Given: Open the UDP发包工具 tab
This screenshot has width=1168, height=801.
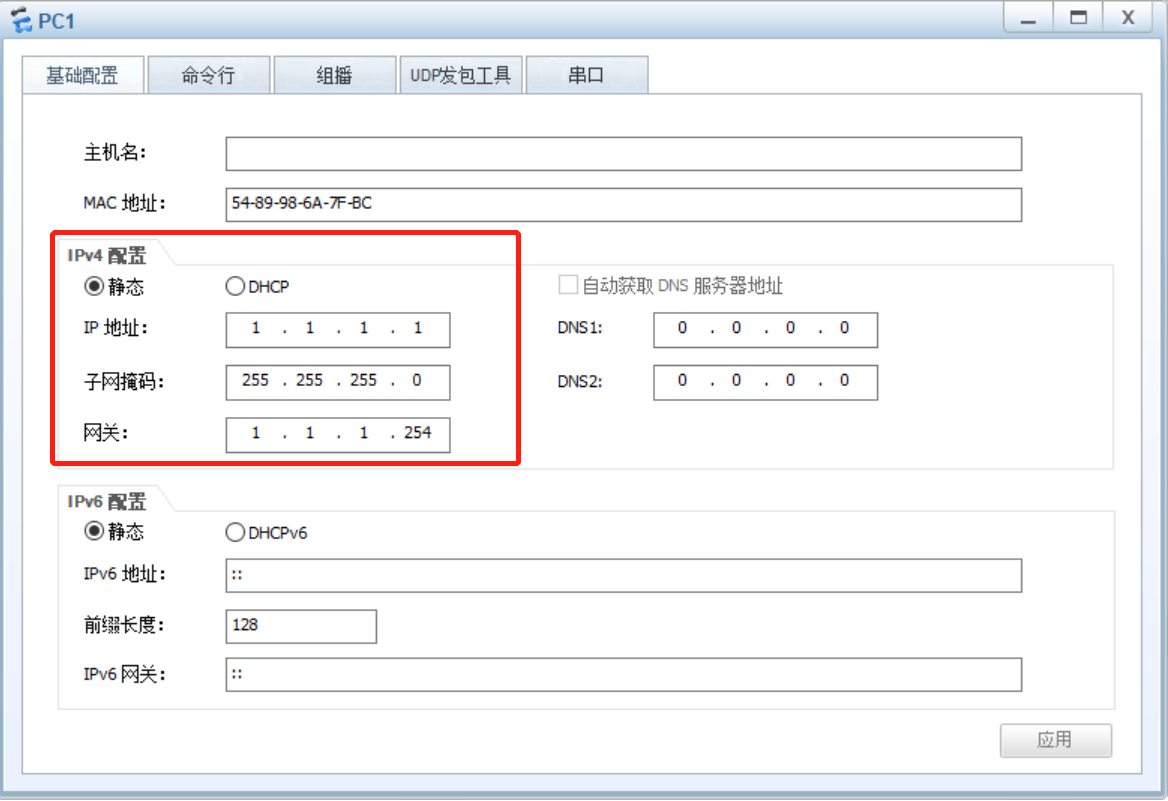Looking at the screenshot, I should pyautogui.click(x=461, y=75).
